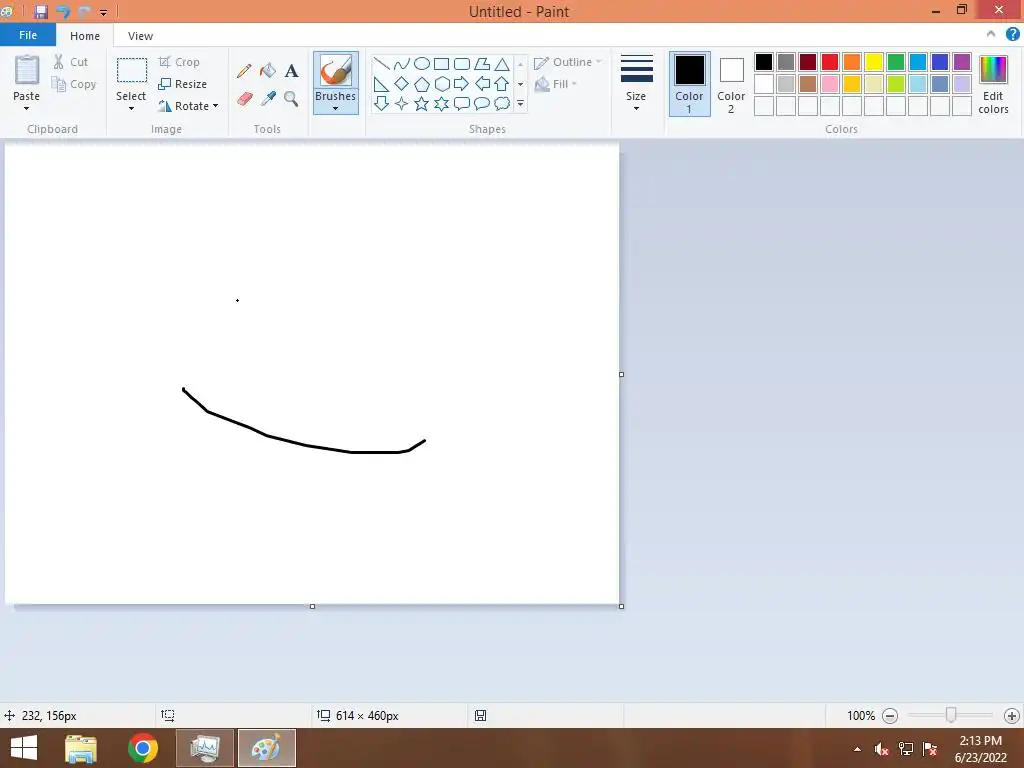This screenshot has height=768, width=1024.
Task: Select the Fill with color bucket tool
Action: coord(268,71)
